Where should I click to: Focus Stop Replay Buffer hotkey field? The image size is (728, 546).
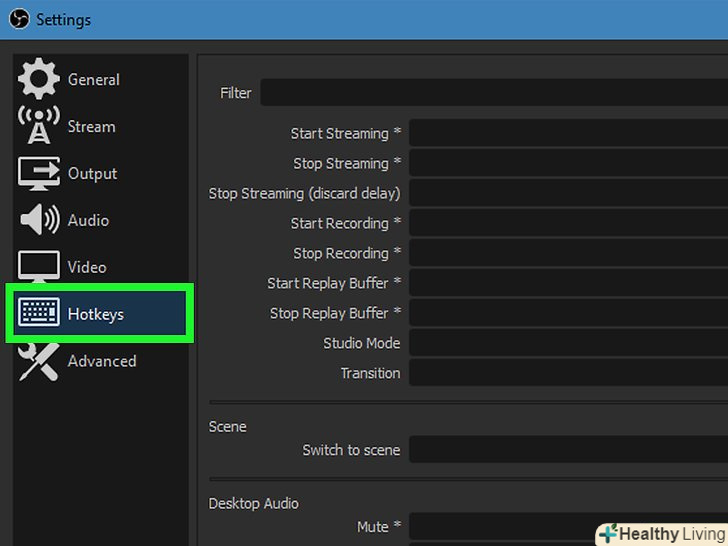point(568,313)
